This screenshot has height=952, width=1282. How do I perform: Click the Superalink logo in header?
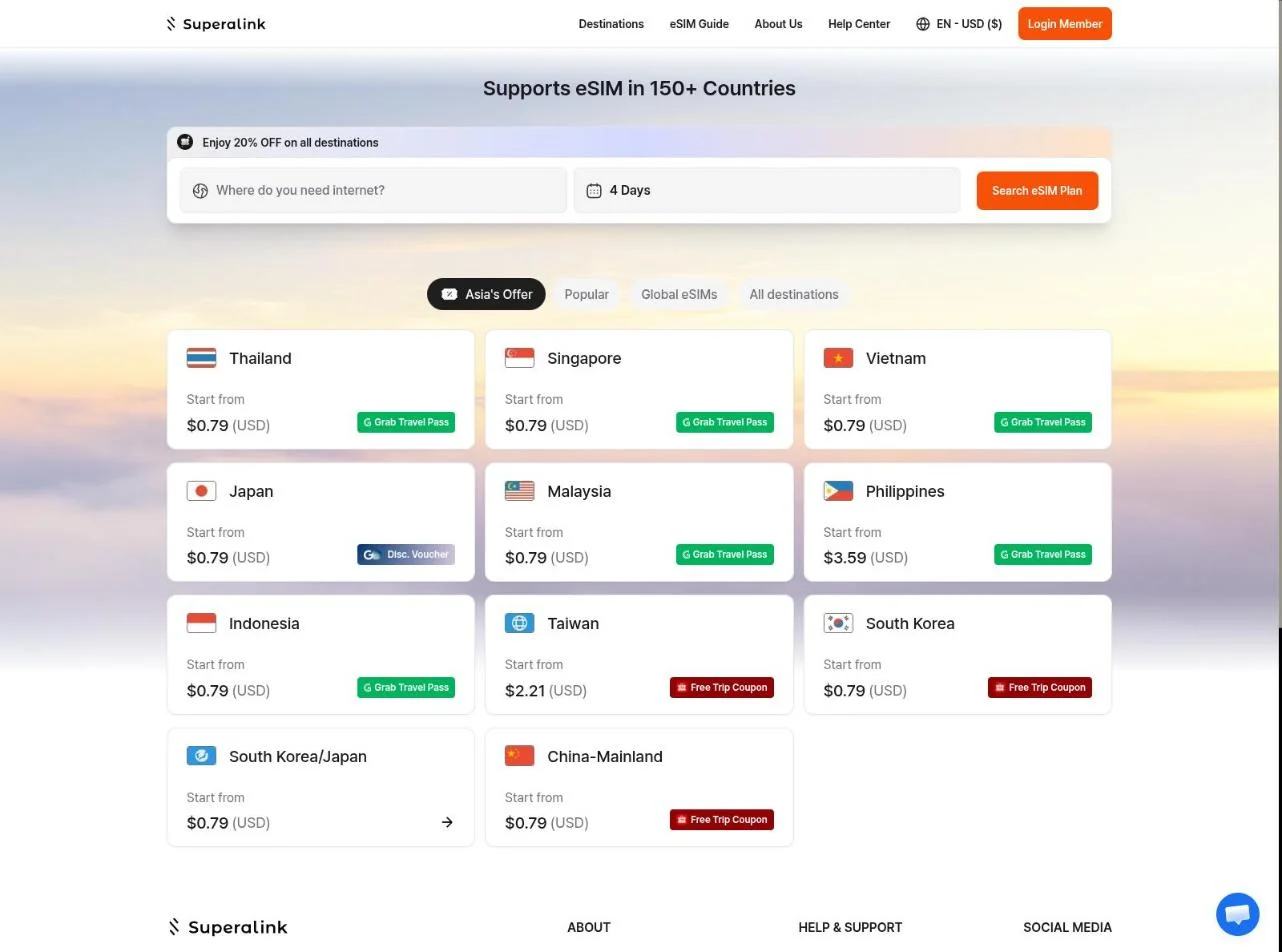click(x=216, y=24)
